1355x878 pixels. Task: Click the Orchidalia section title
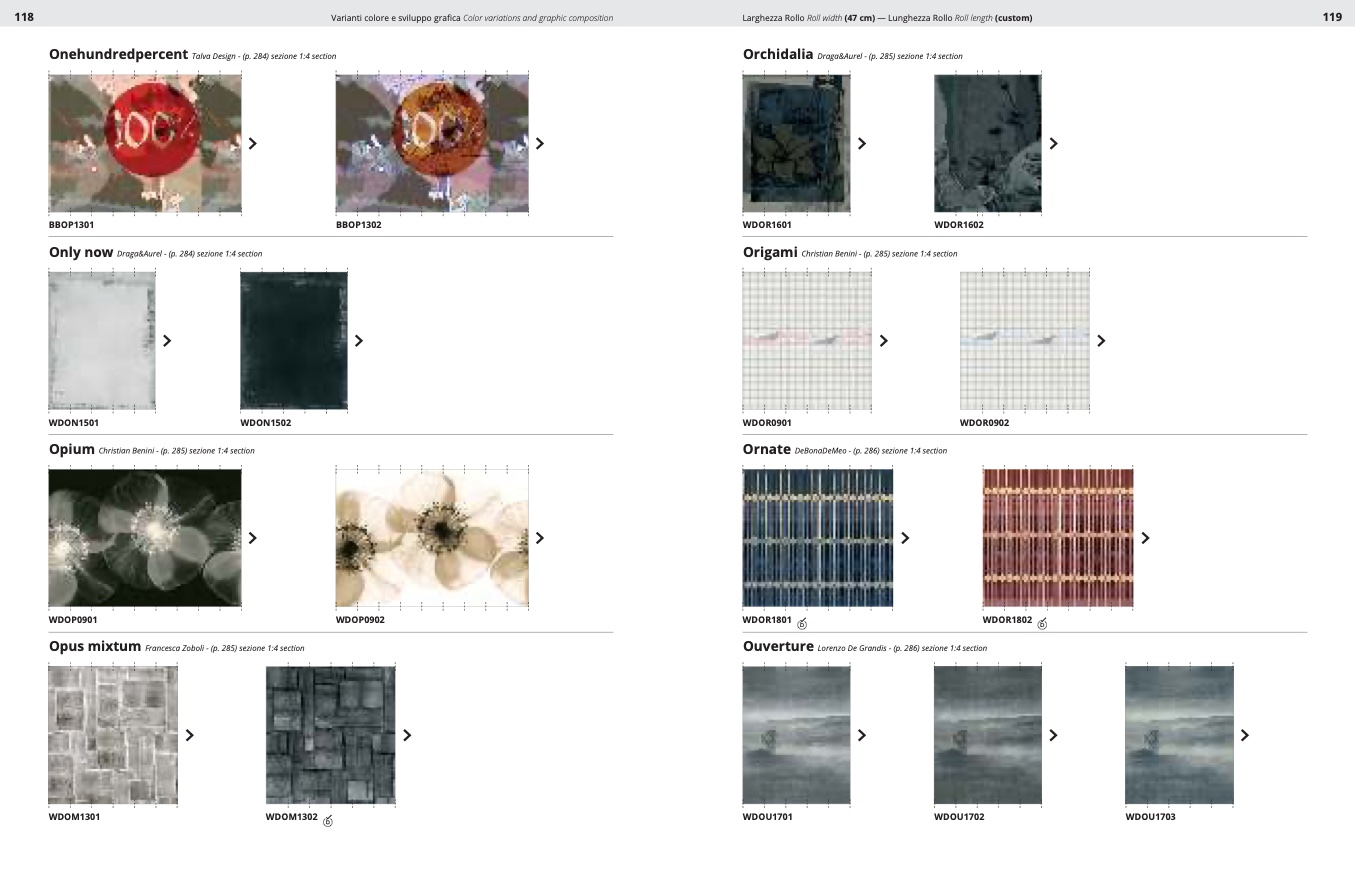click(778, 54)
